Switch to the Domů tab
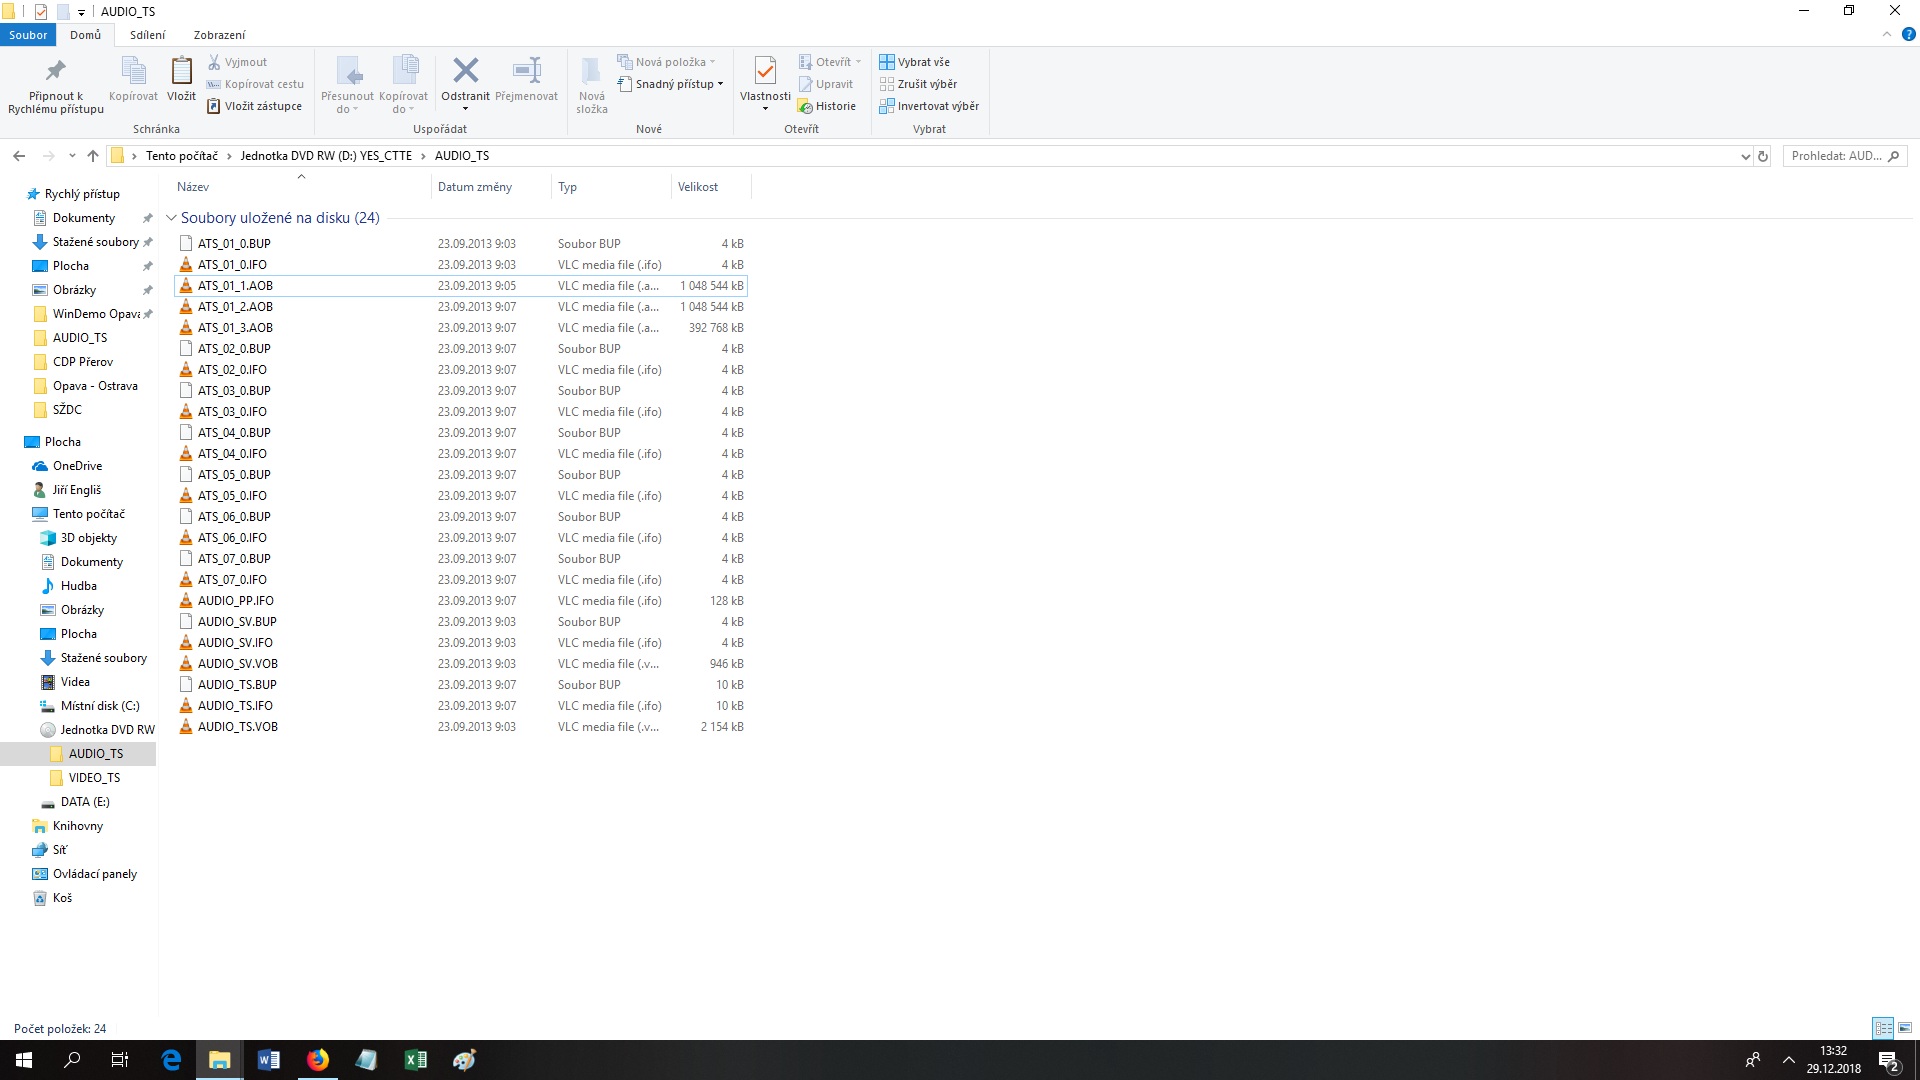 (x=85, y=35)
